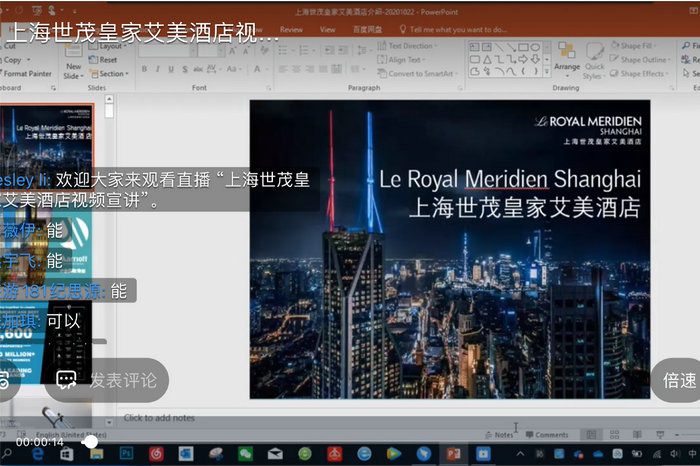Screen dimensions: 700x466
Task: Click the bullets list icon
Action: (x=283, y=50)
